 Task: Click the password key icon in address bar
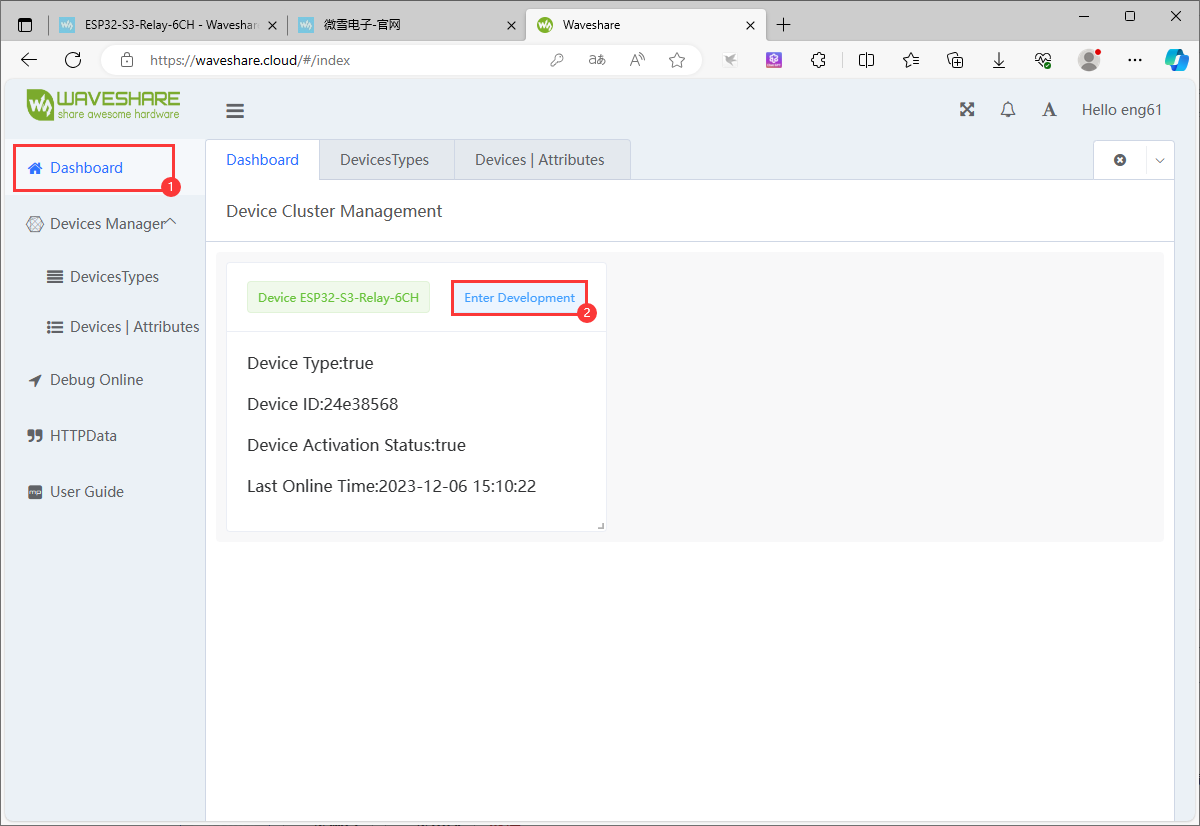[x=557, y=60]
